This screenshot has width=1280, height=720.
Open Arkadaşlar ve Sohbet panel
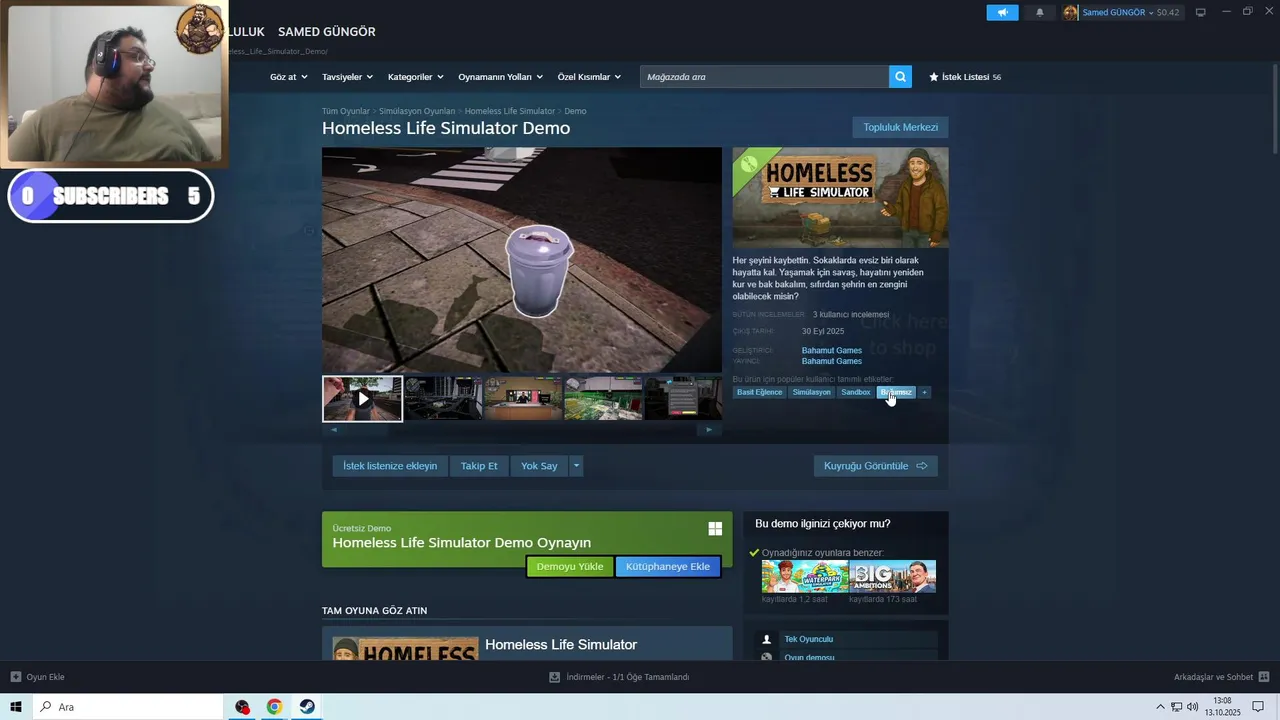[1221, 677]
